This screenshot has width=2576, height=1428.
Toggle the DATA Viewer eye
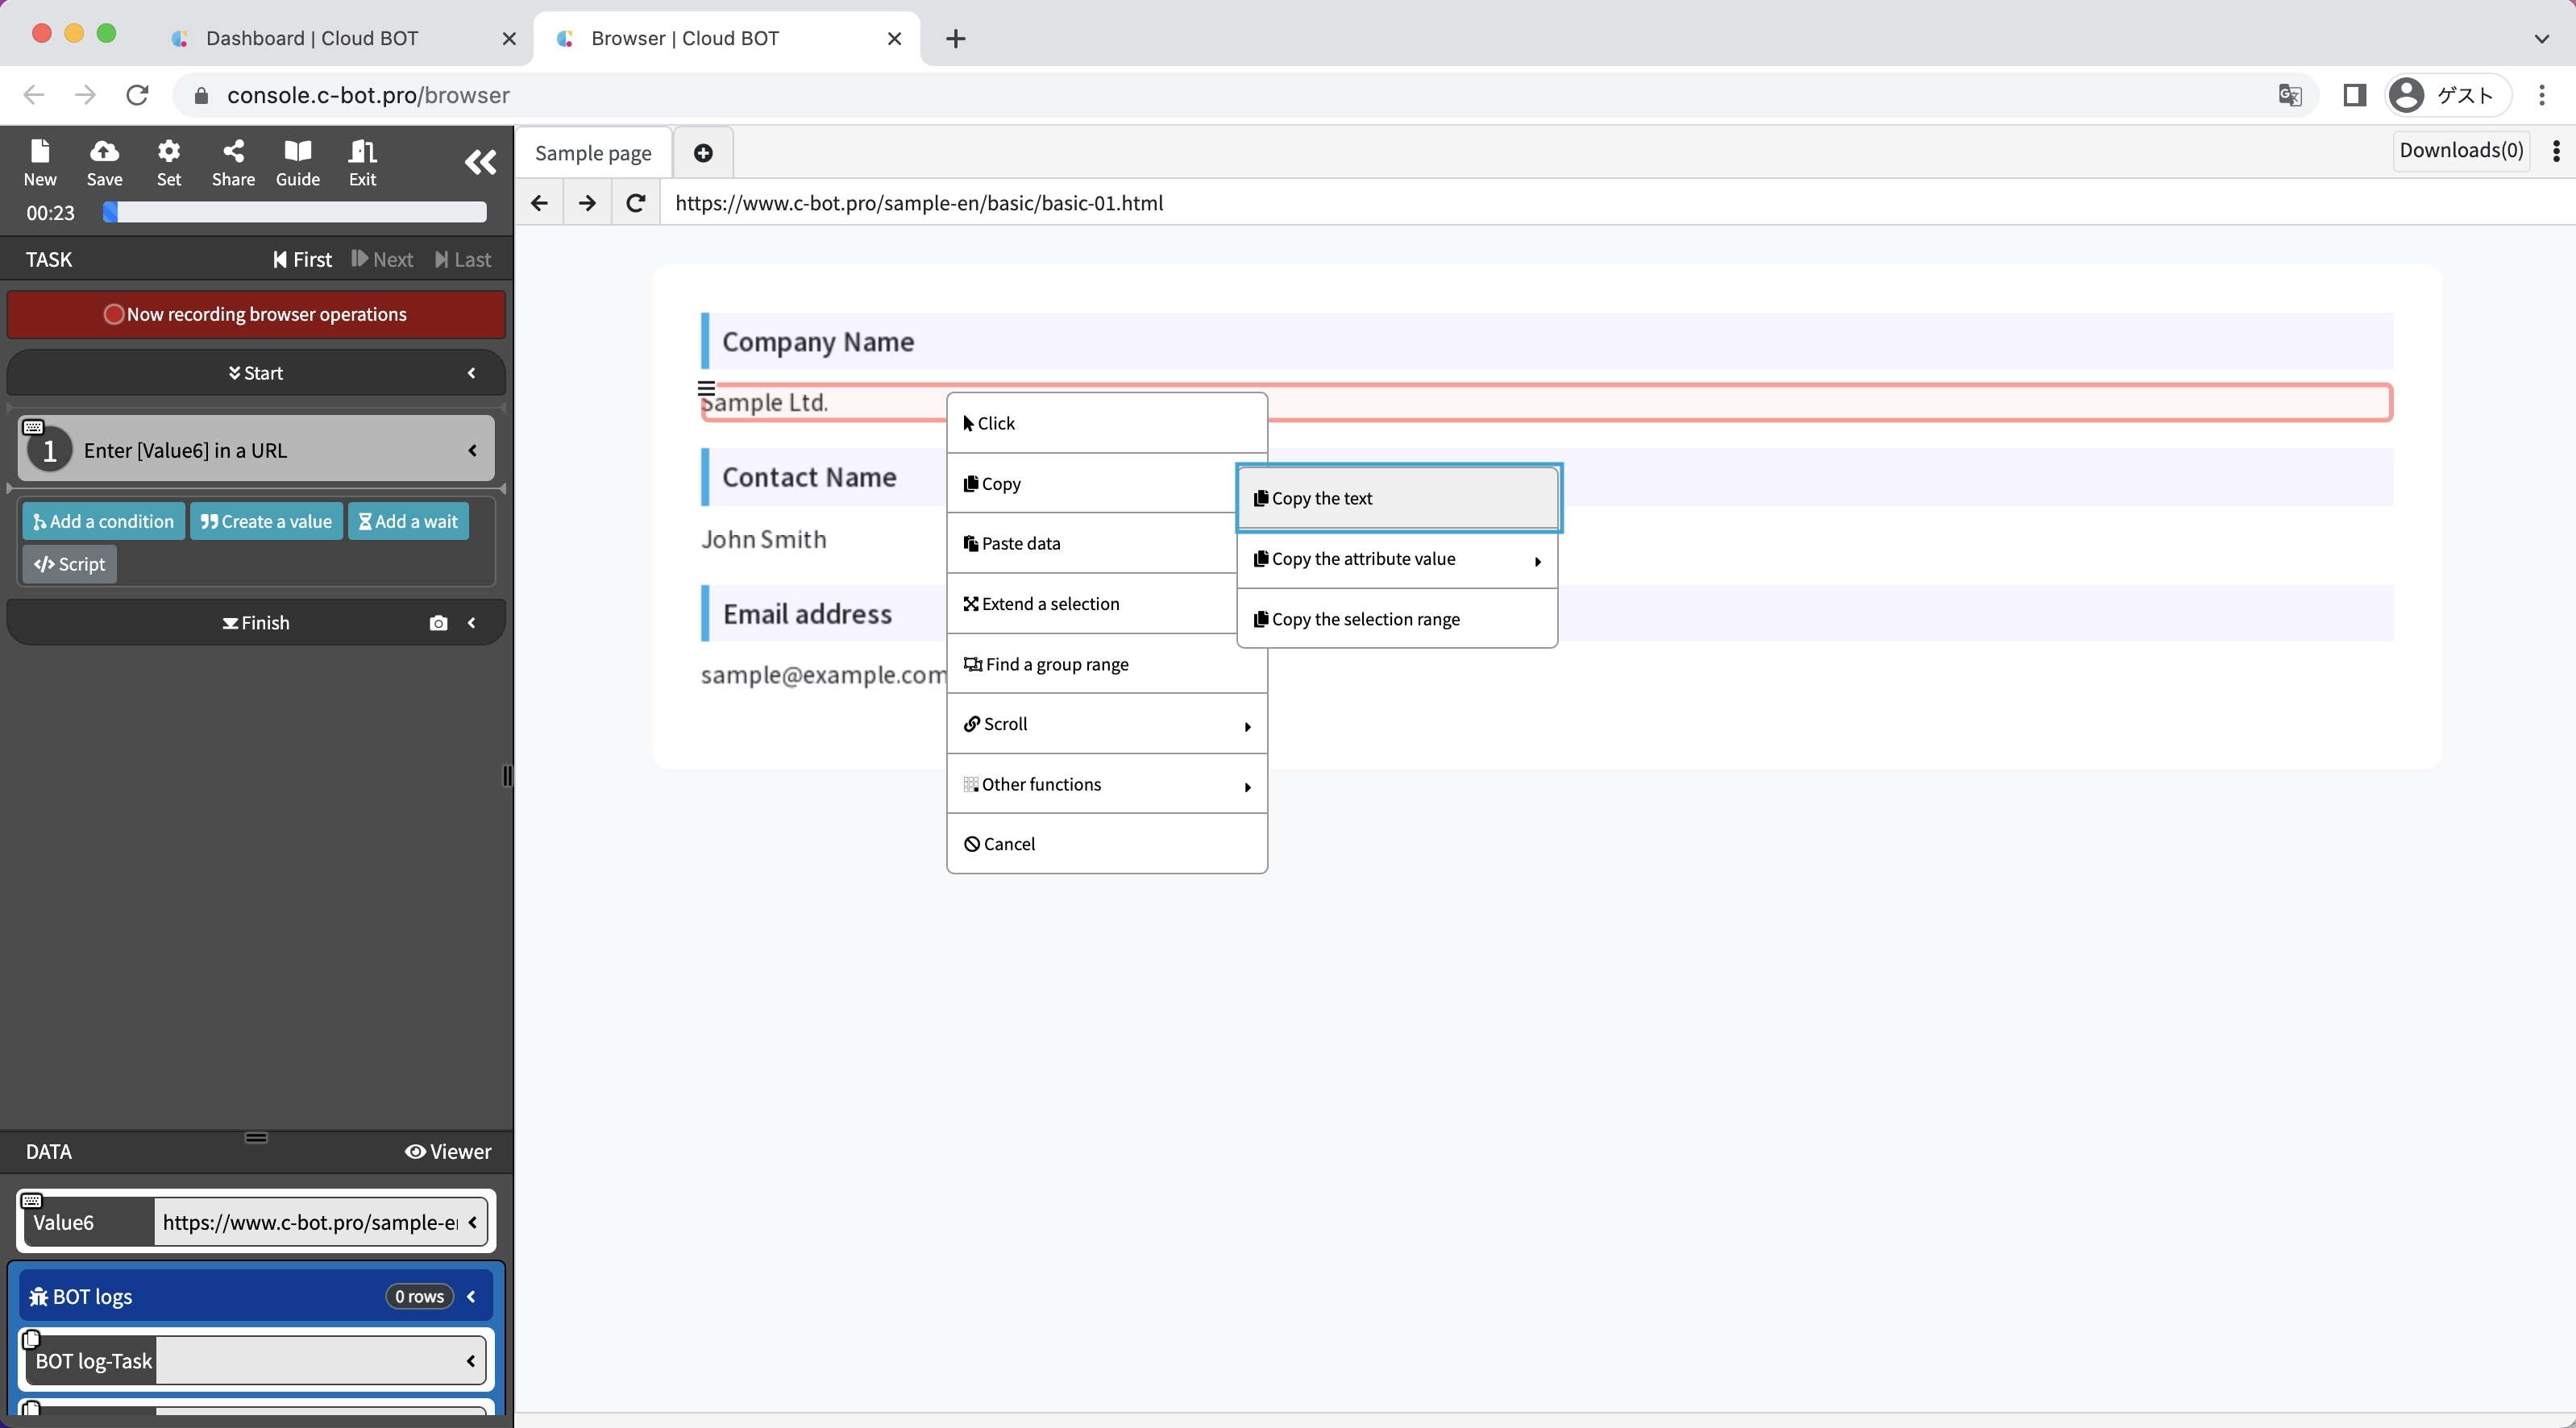[x=448, y=1152]
